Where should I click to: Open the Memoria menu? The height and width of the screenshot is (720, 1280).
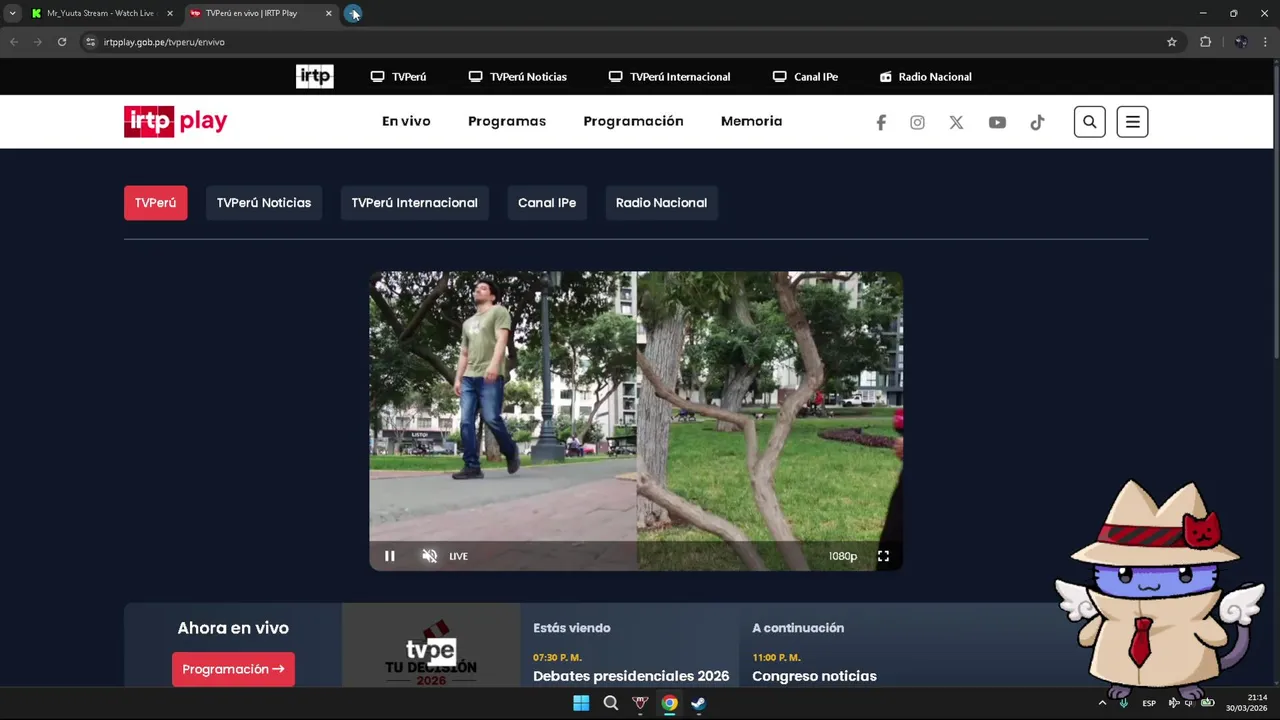point(751,121)
